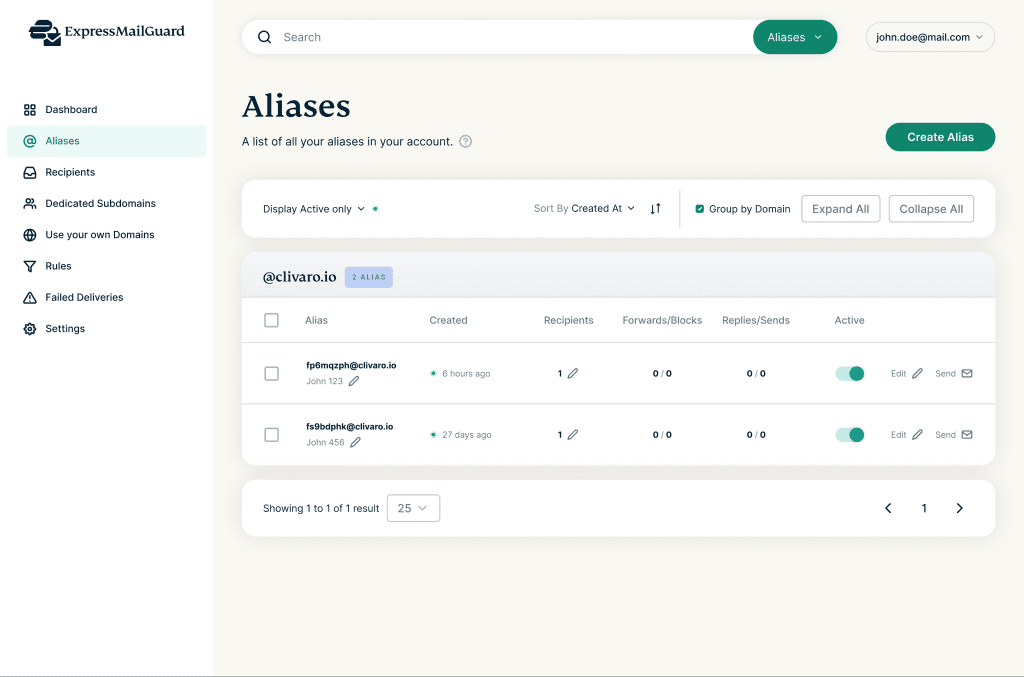Open the ExpressMailGuard Settings page
This screenshot has height=677, width=1024.
pyautogui.click(x=64, y=328)
